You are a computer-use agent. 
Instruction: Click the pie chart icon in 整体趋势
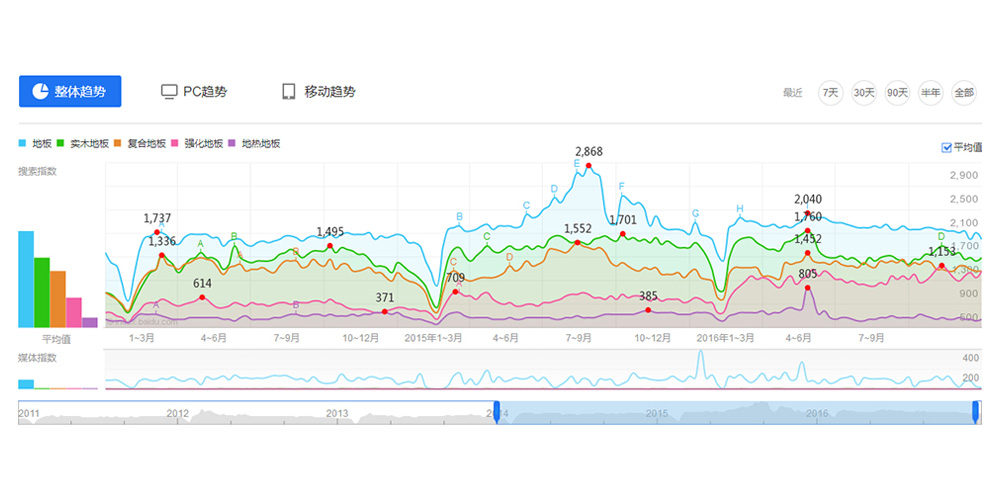40,91
